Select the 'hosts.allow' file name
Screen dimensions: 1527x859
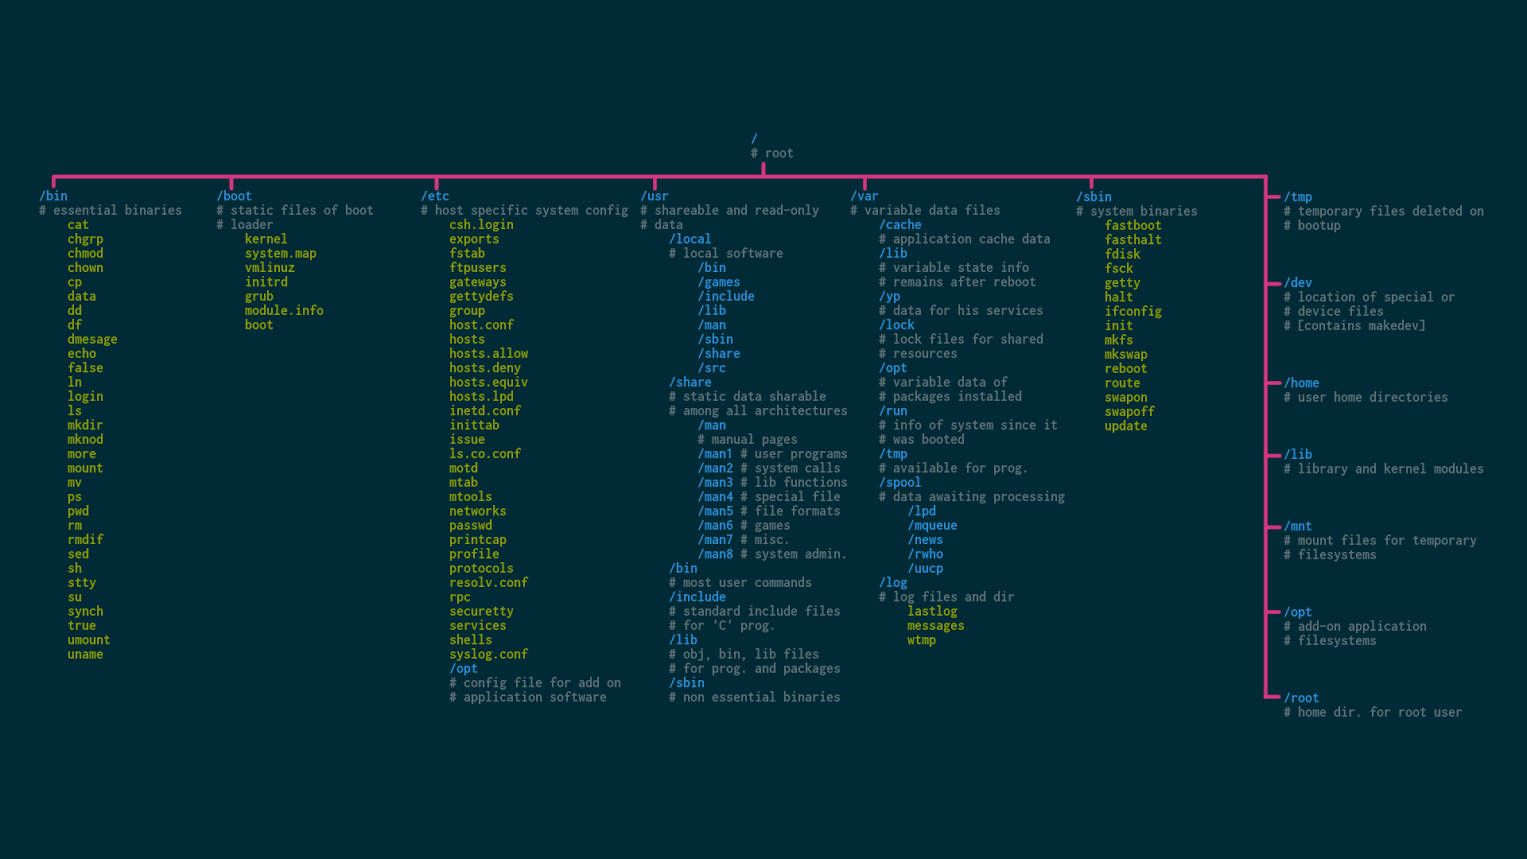pyautogui.click(x=488, y=353)
